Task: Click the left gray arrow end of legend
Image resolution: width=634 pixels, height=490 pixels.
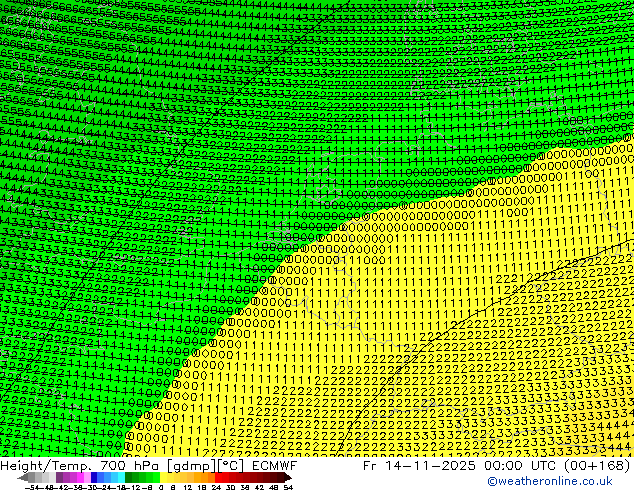Action: click(x=23, y=478)
